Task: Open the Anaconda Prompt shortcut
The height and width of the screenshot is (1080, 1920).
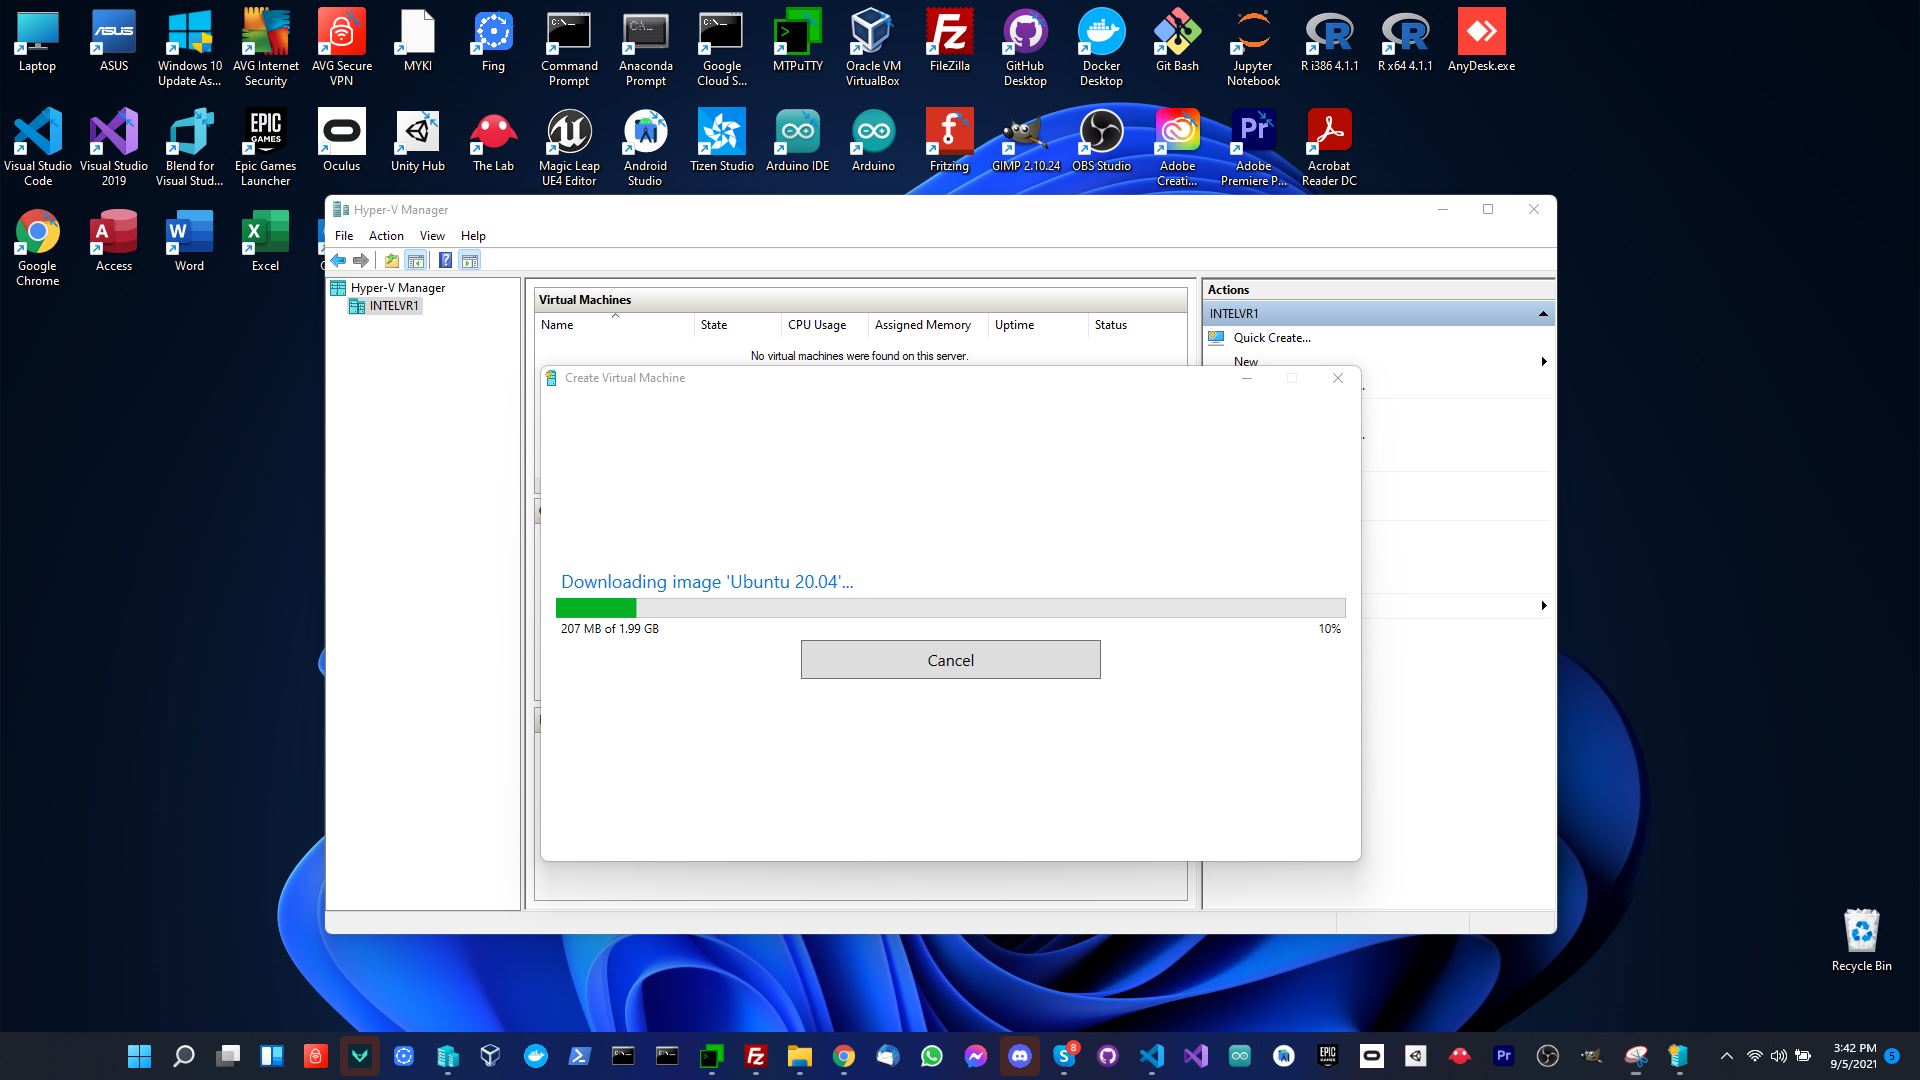Action: pyautogui.click(x=645, y=47)
